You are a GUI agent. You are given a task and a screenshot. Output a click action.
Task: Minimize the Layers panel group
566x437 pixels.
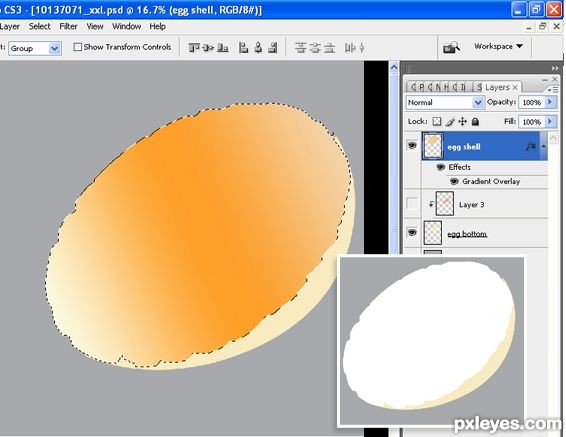pos(545,79)
